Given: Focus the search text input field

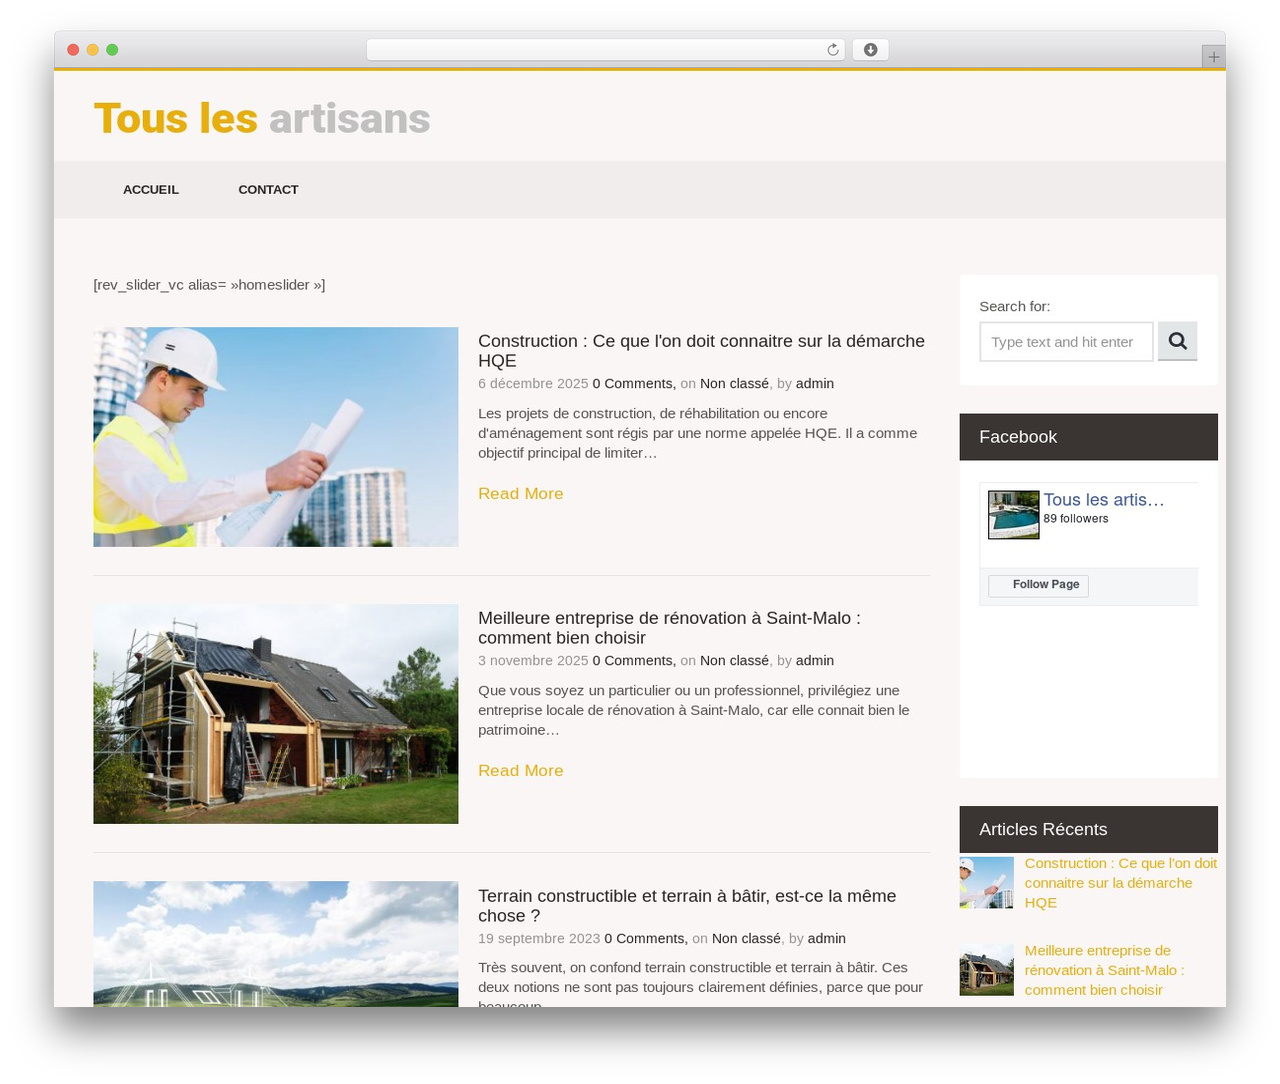Looking at the screenshot, I should pos(1066,342).
